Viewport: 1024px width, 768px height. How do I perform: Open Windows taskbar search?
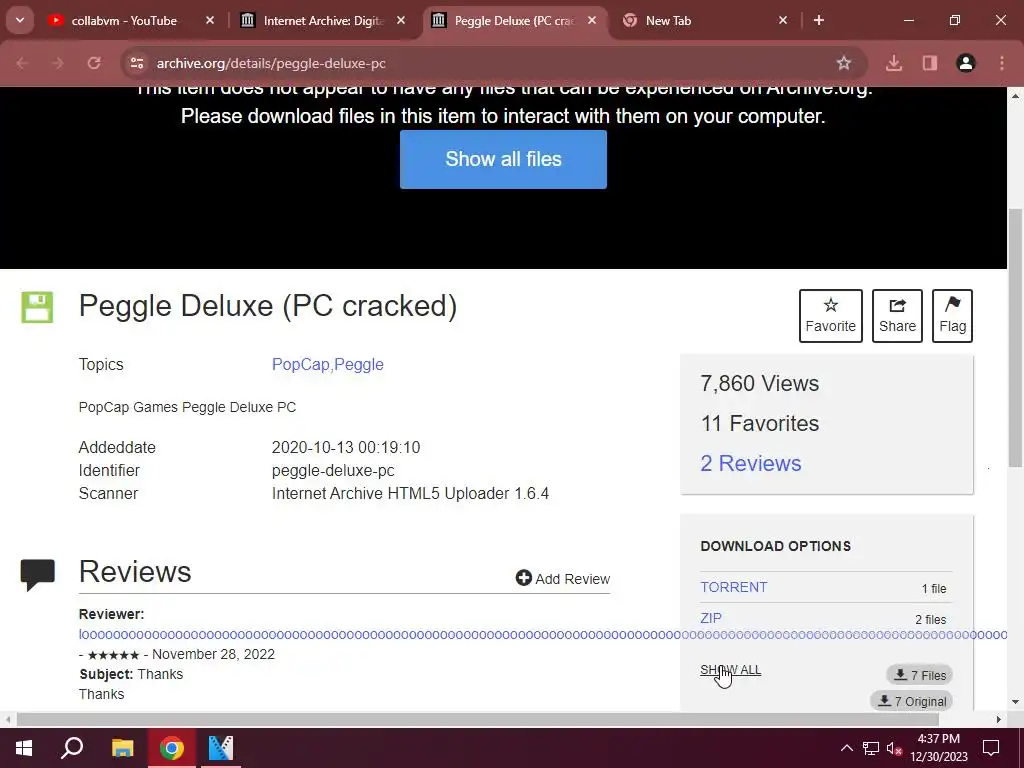(x=72, y=748)
